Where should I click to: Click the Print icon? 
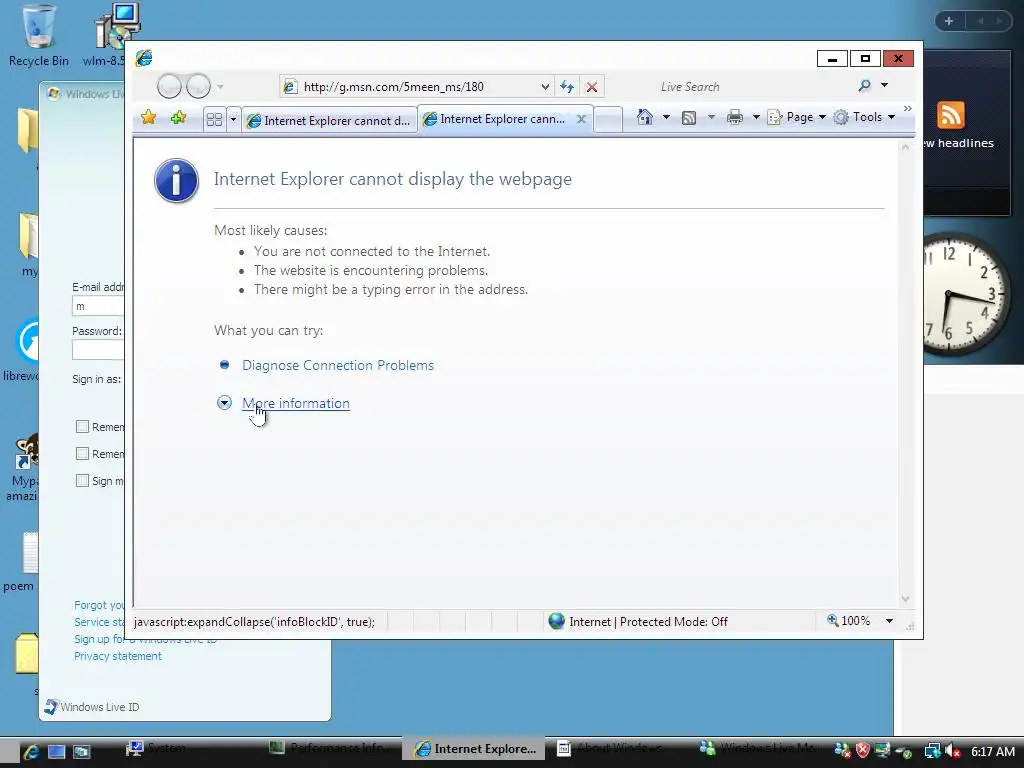(735, 118)
